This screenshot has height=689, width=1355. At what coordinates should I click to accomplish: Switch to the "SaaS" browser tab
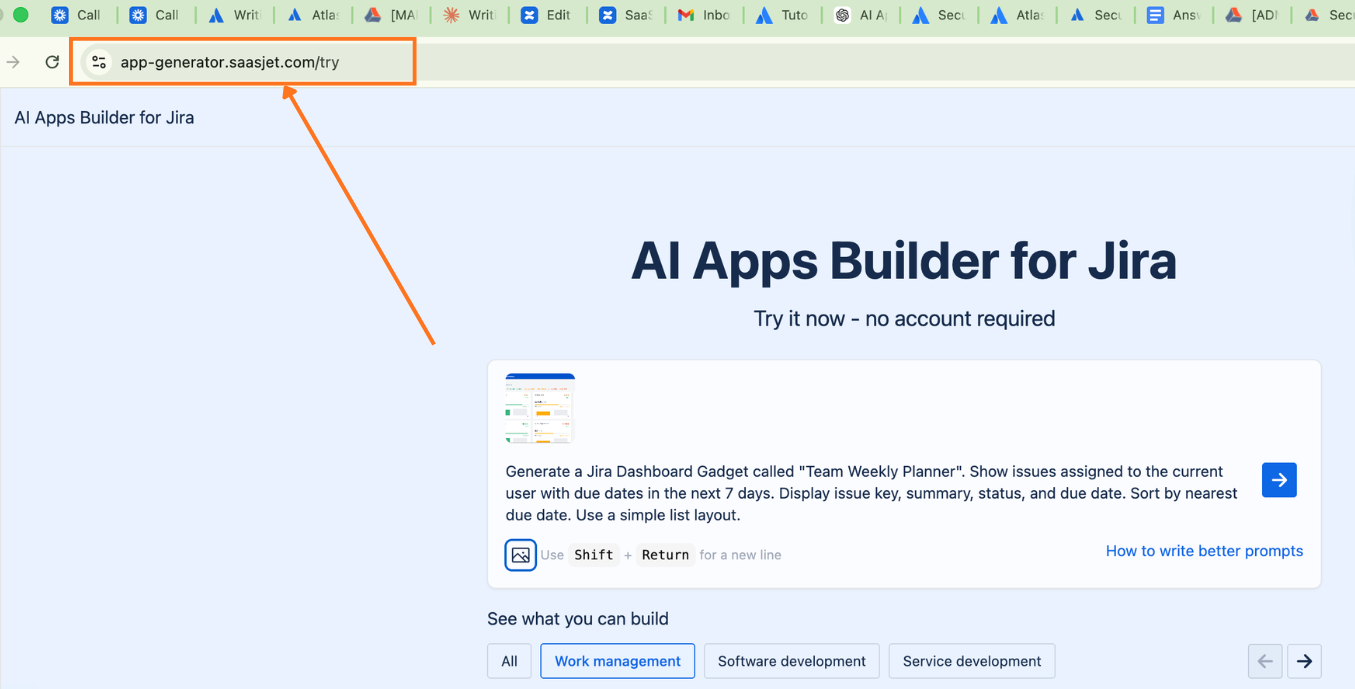(x=625, y=15)
